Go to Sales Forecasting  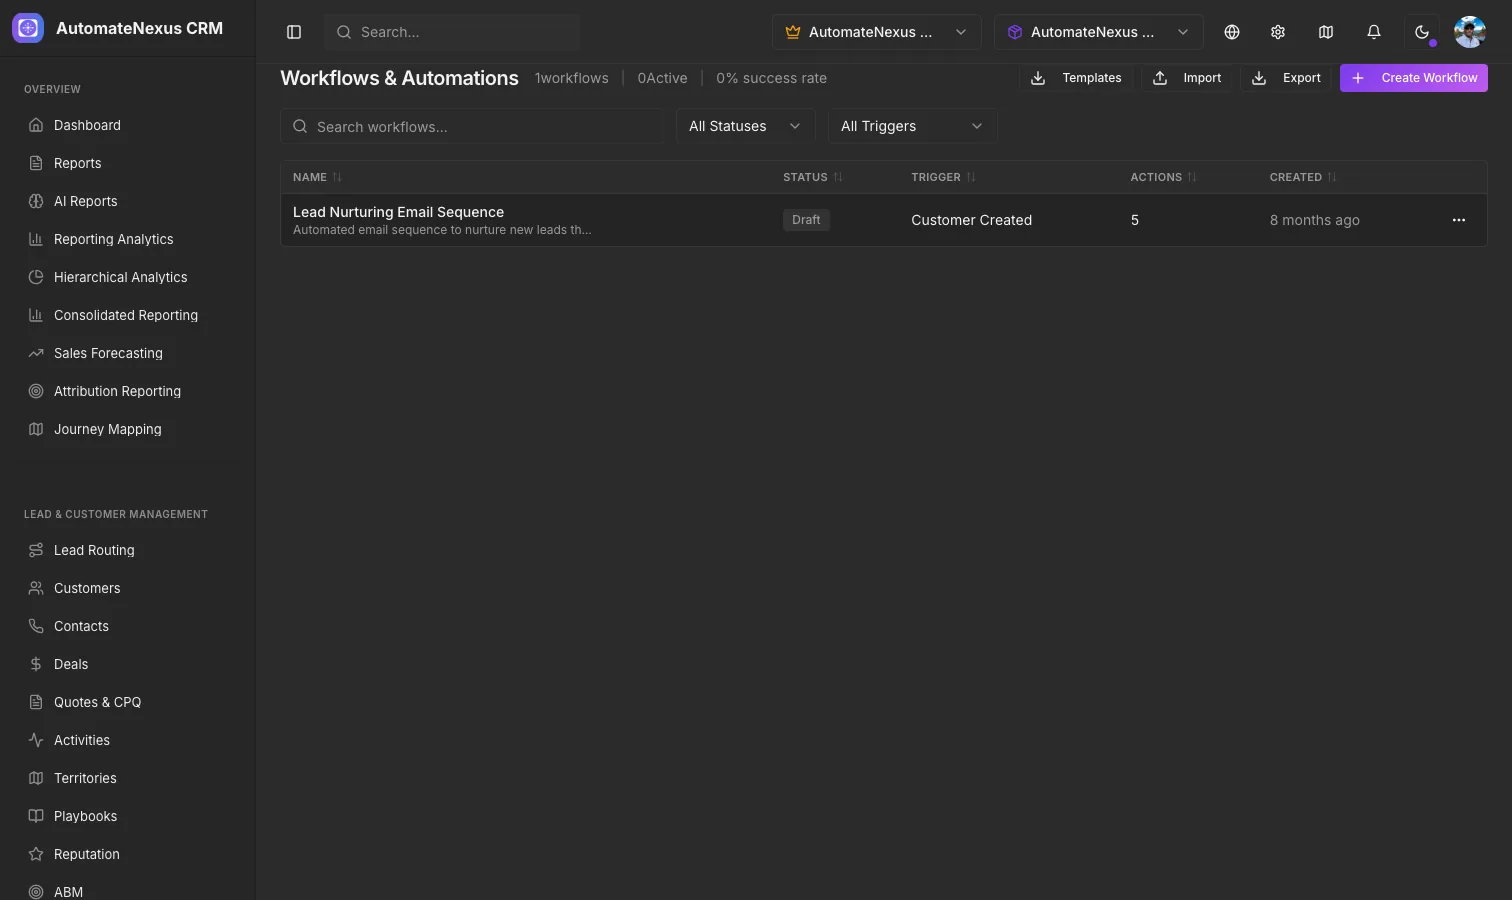128,353
